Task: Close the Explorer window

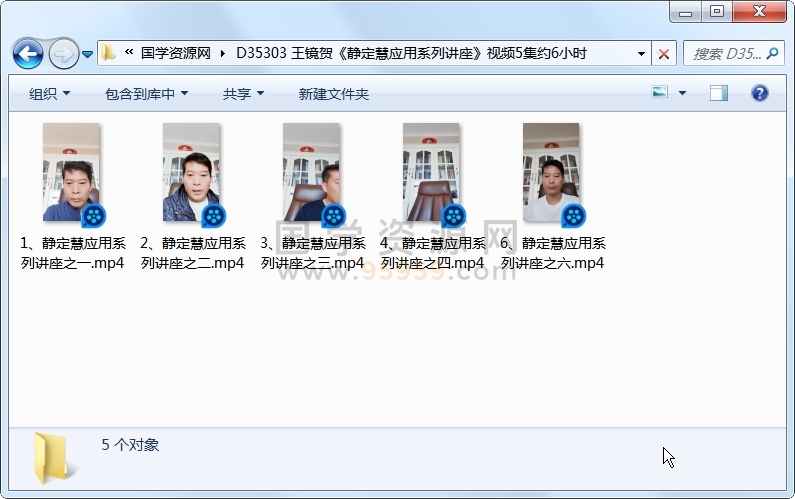Action: tap(759, 12)
